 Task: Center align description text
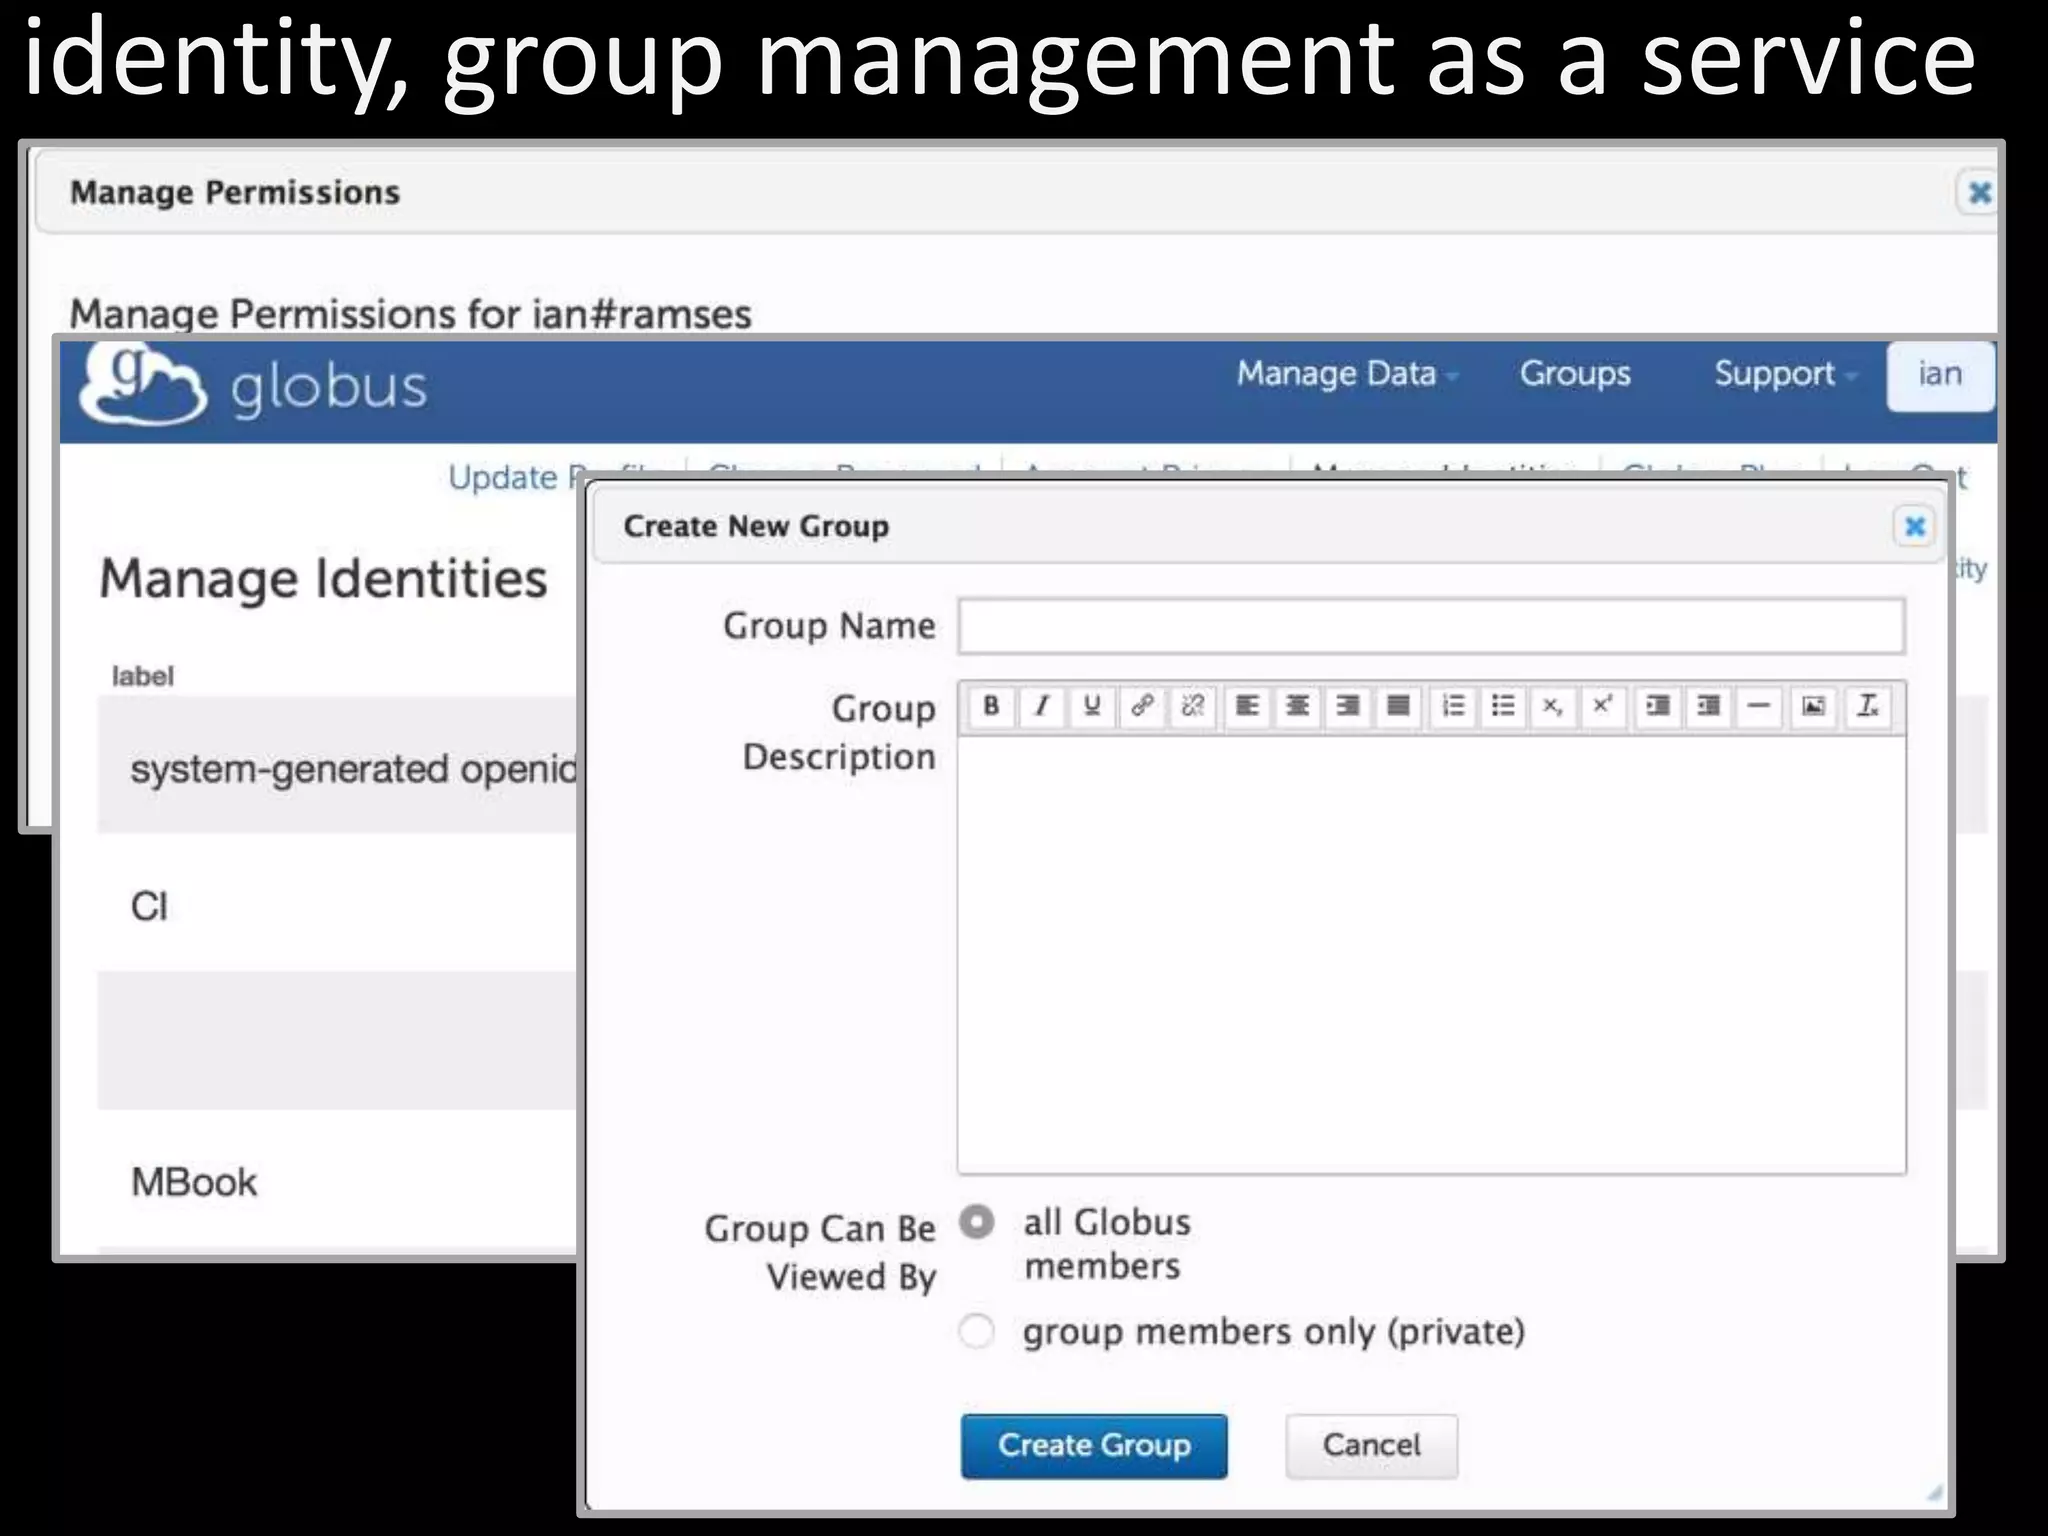1297,706
